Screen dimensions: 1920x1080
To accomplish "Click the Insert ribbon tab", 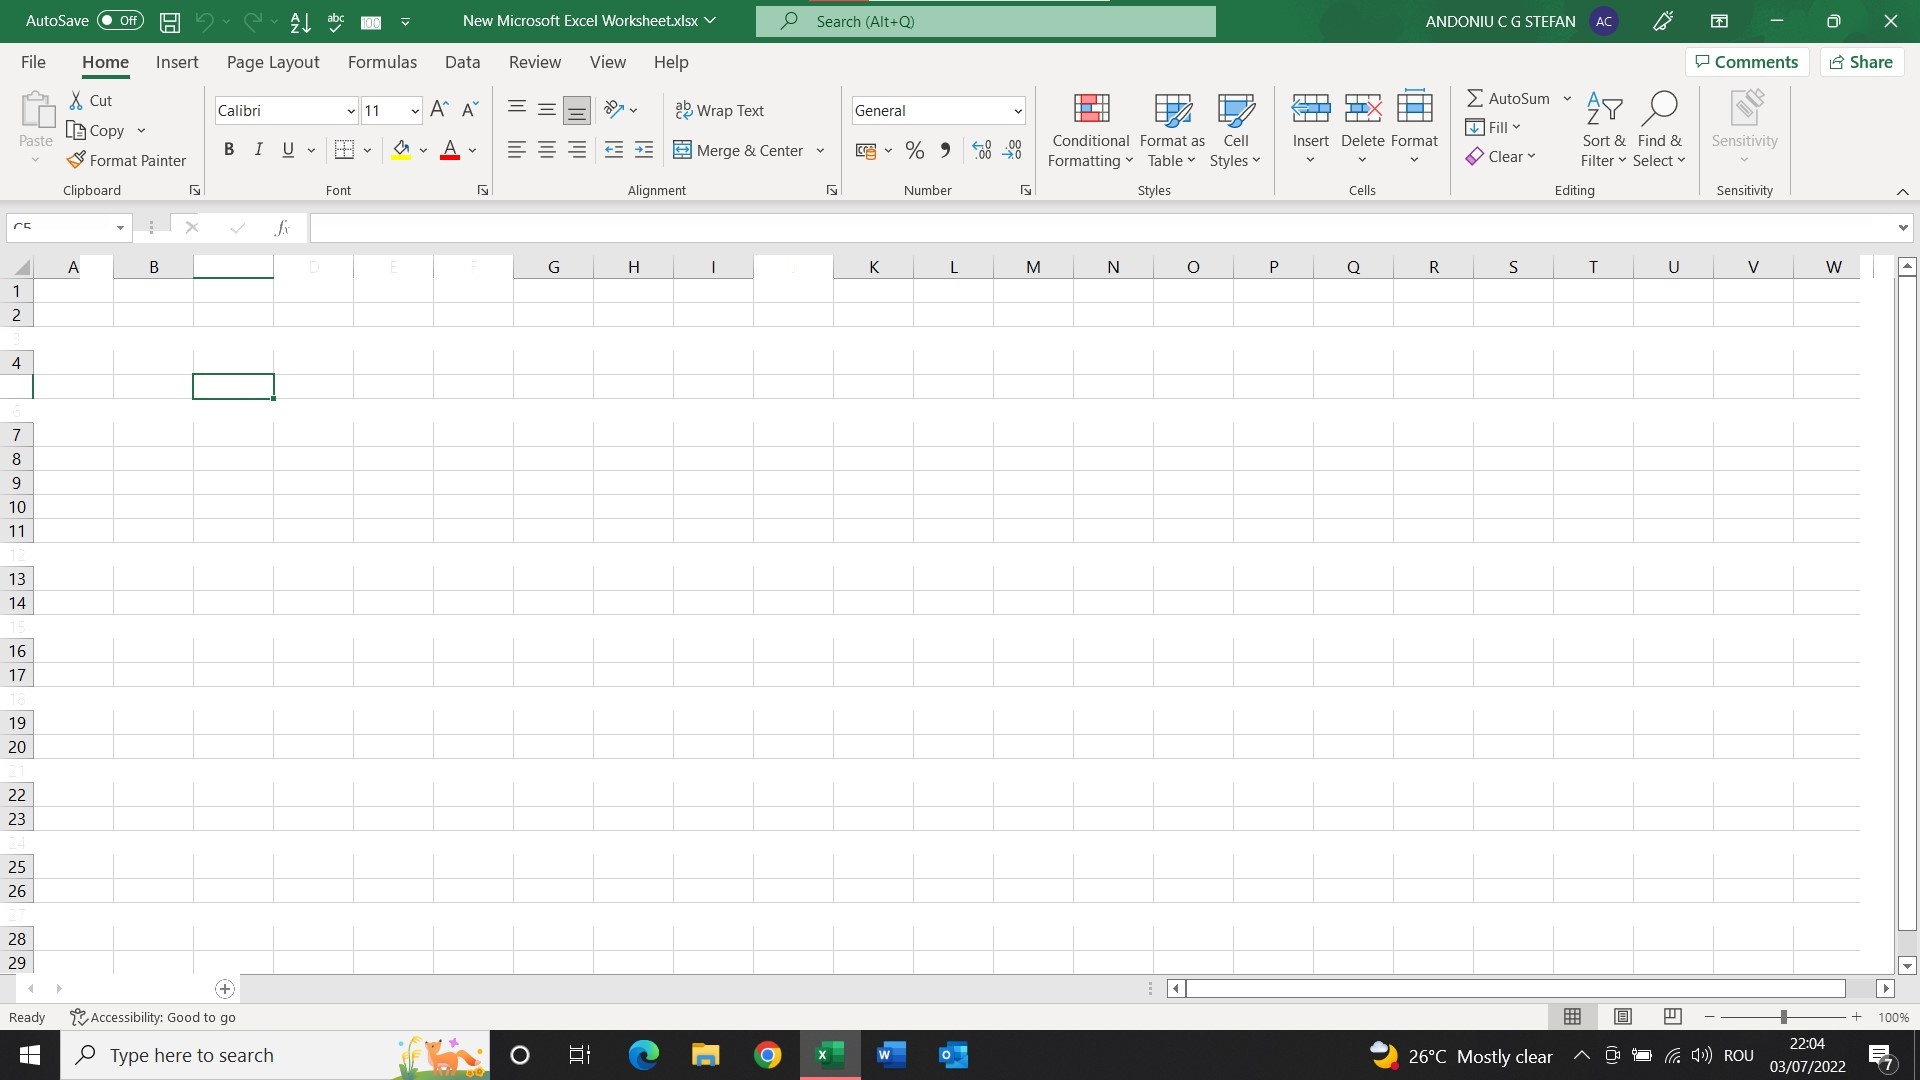I will 177,62.
